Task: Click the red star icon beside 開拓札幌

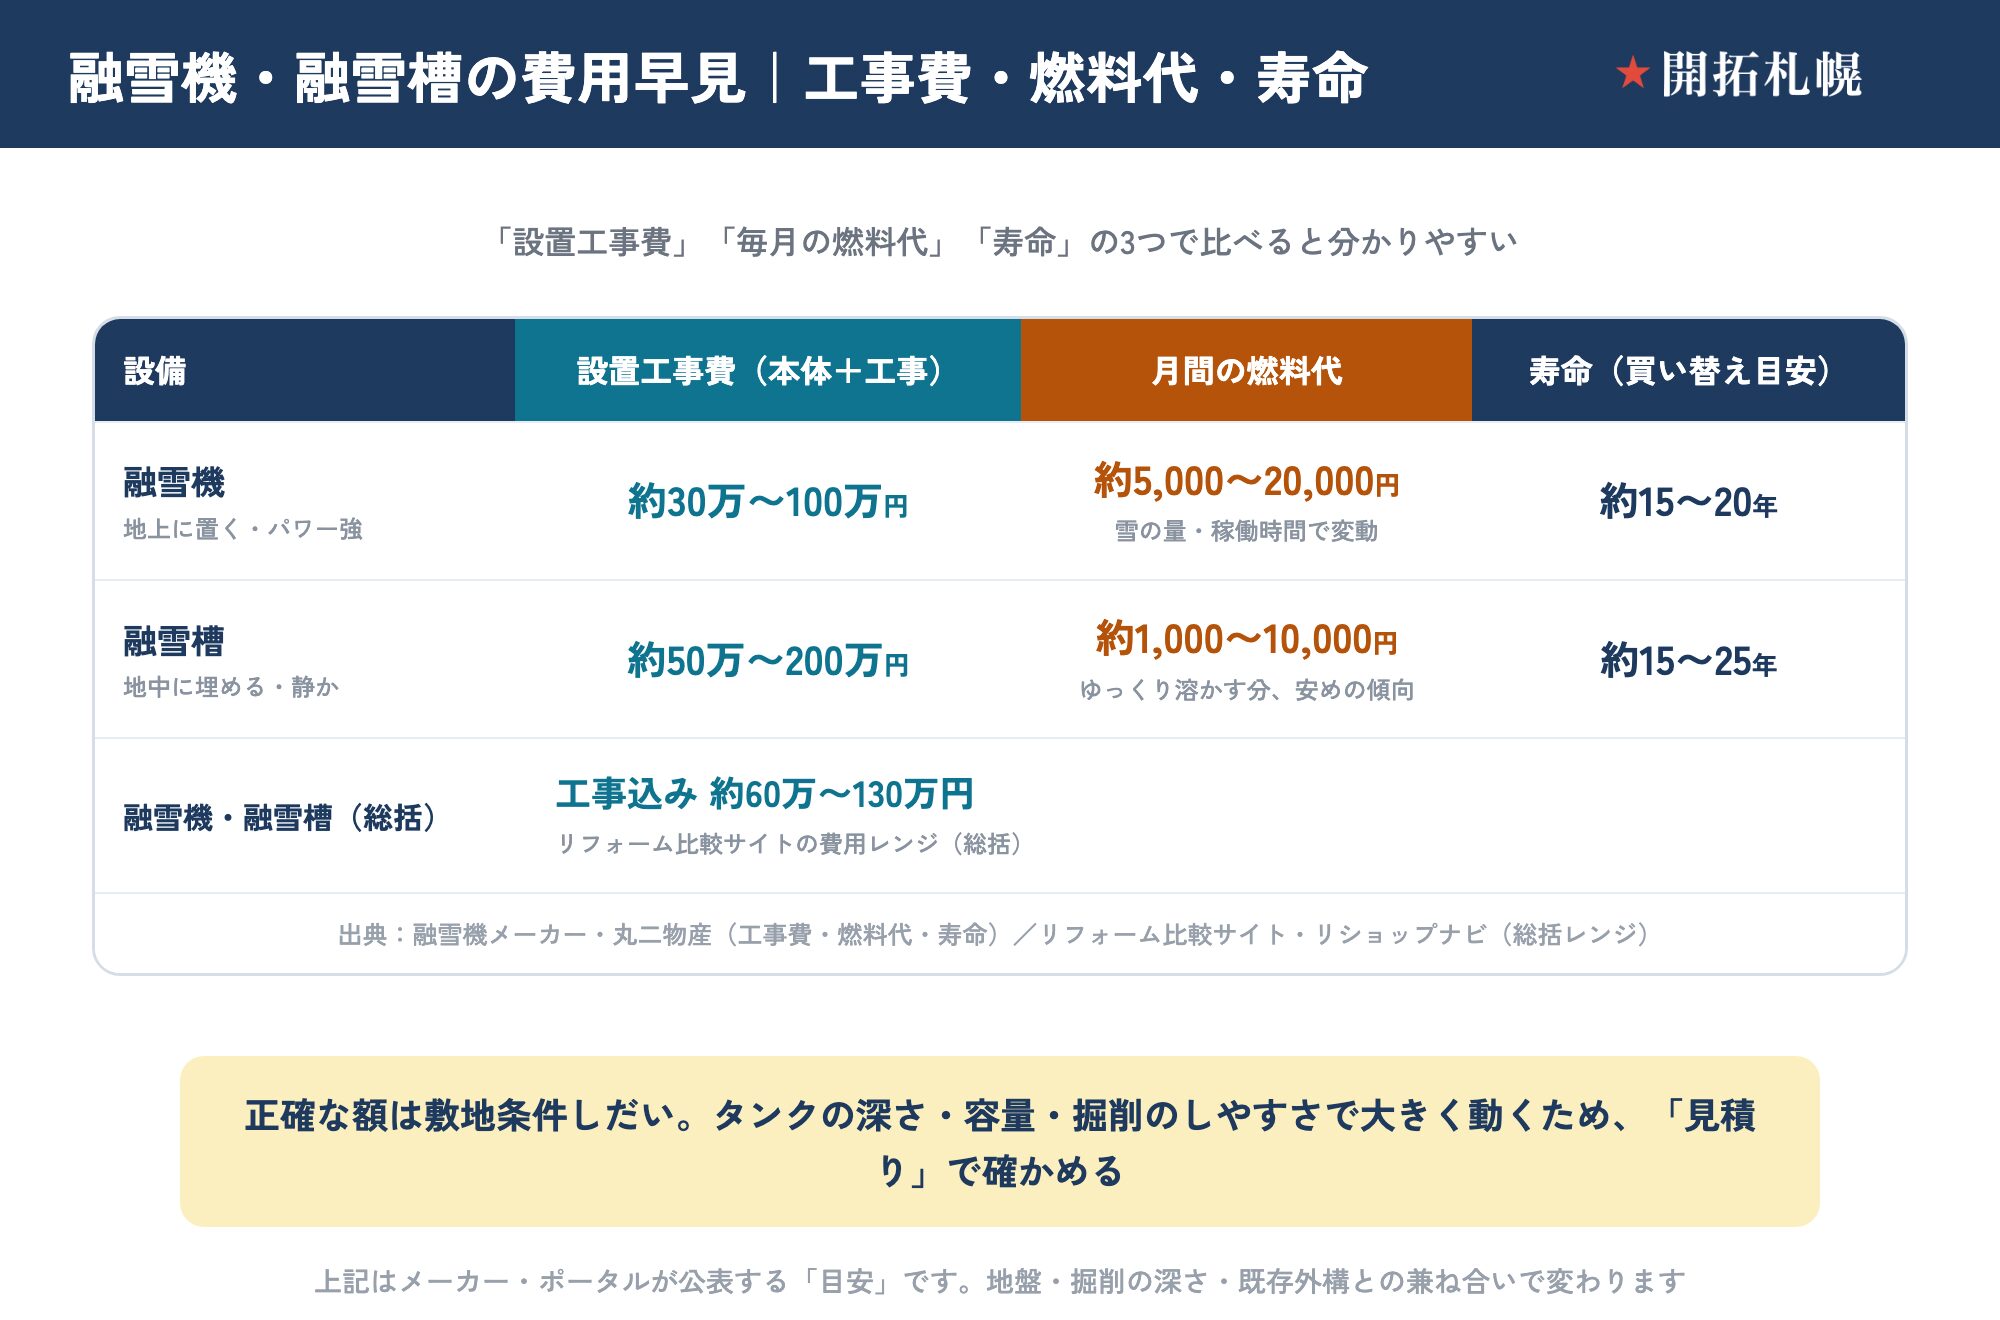Action: click(1632, 73)
